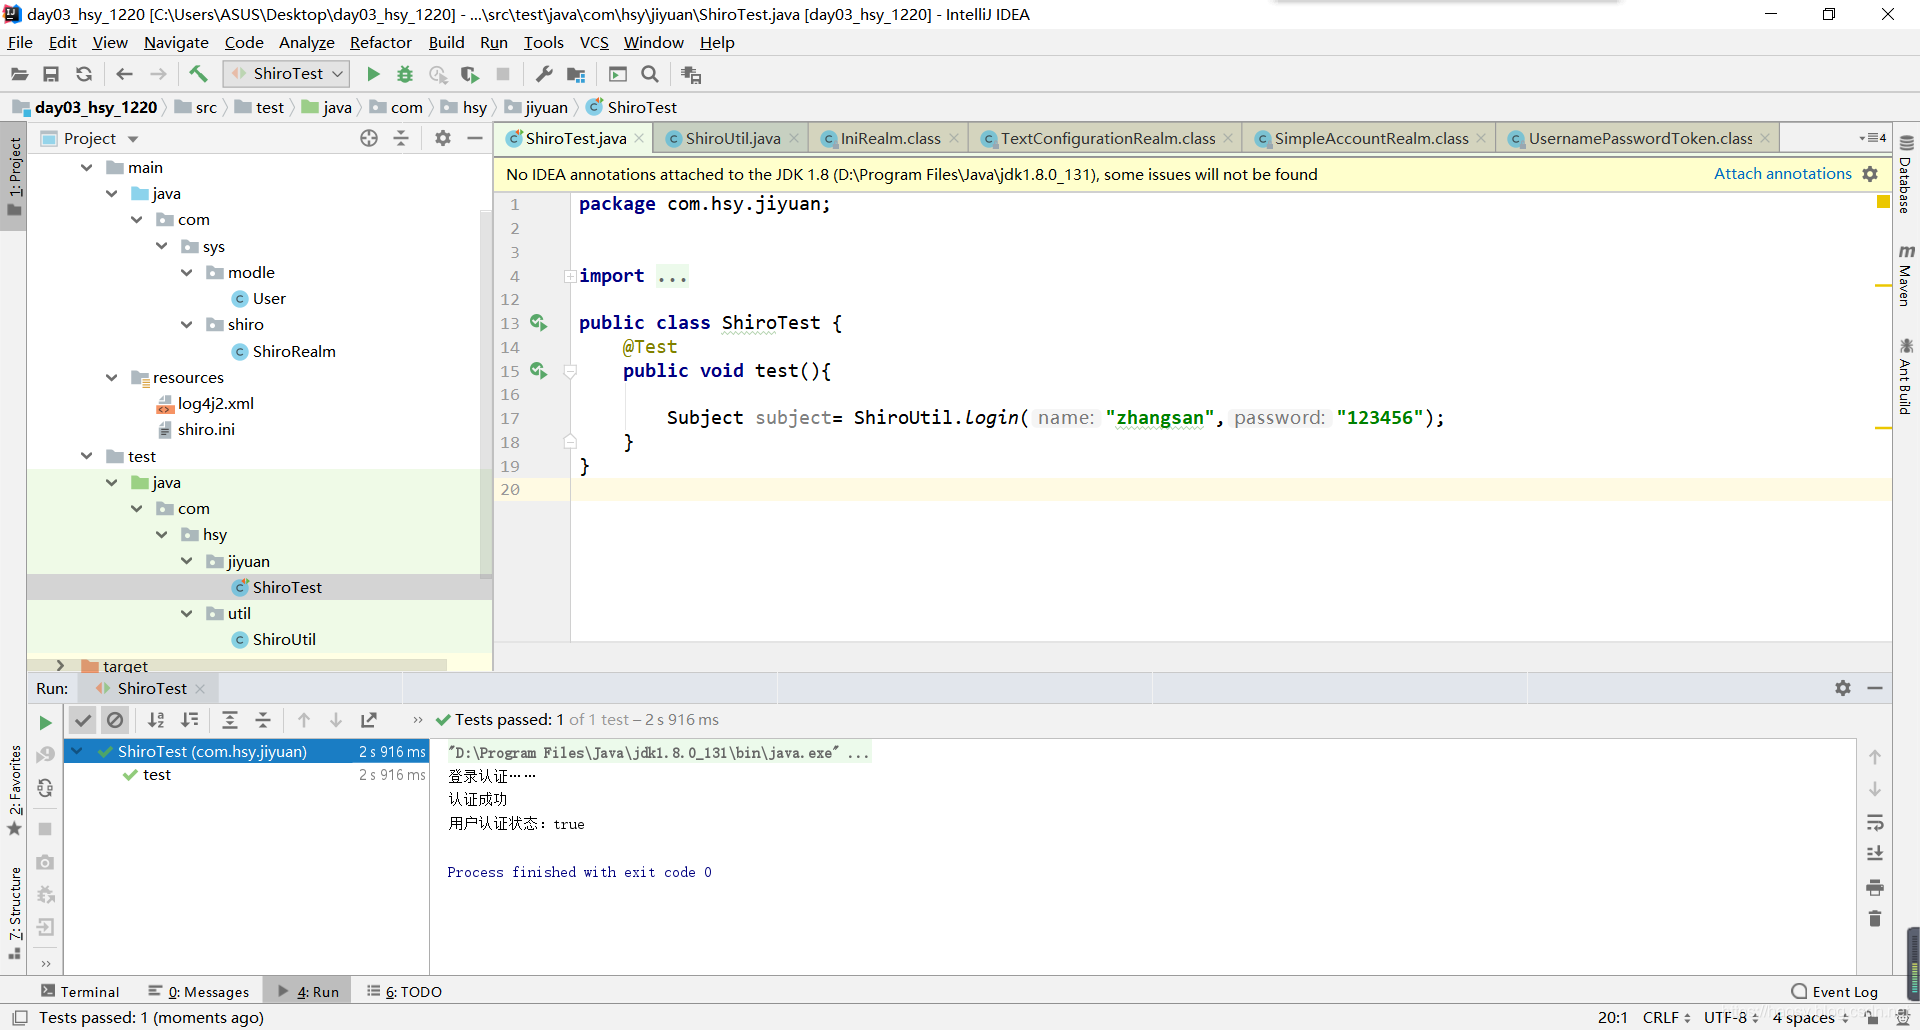Screen dimensions: 1920x1030
Task: Click Rerun Failed Tests icon in Run panel
Action: [x=45, y=754]
